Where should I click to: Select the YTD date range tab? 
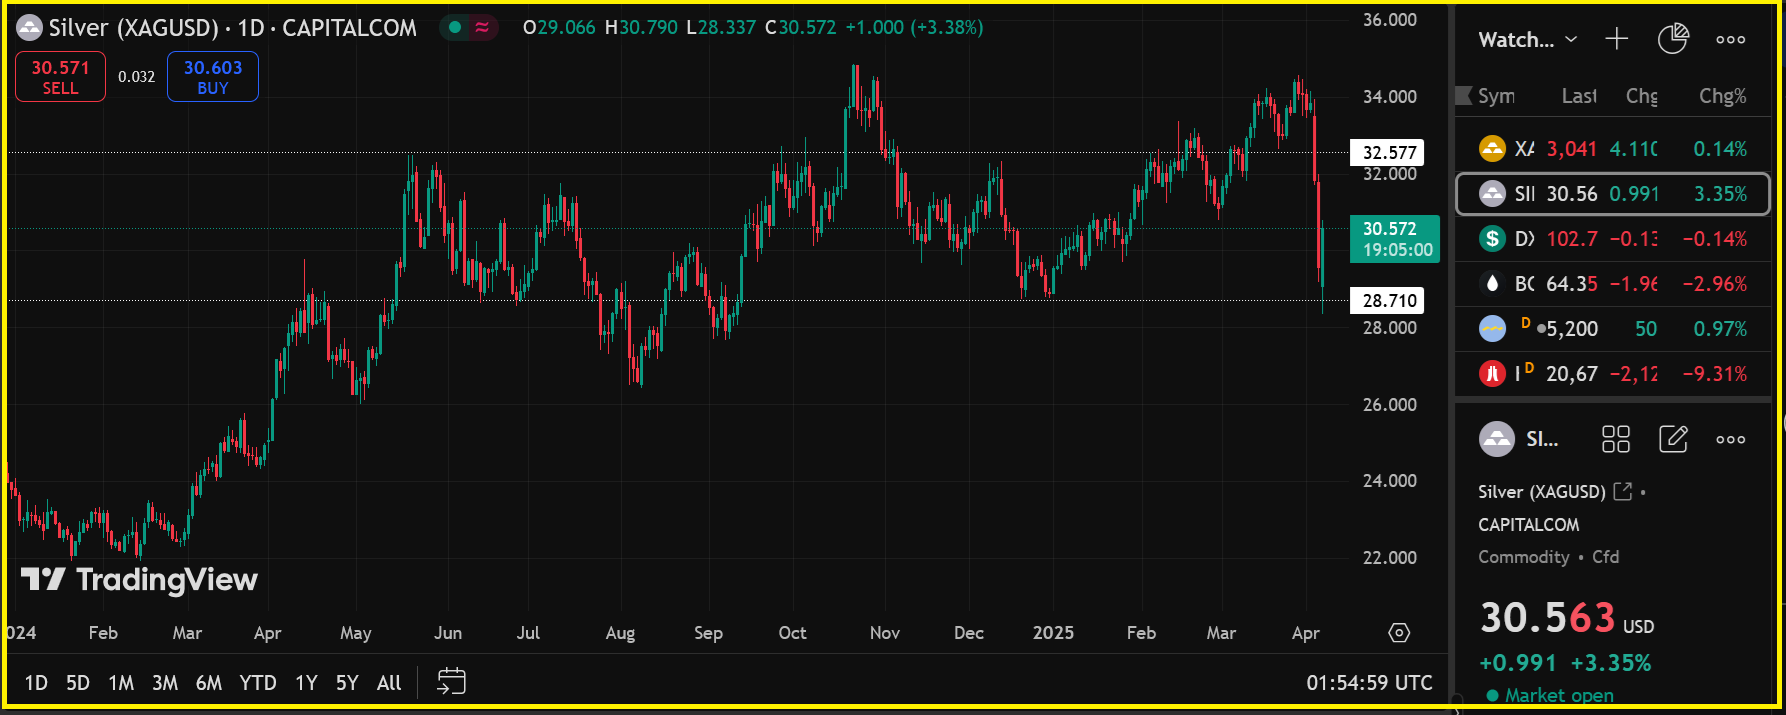(257, 682)
